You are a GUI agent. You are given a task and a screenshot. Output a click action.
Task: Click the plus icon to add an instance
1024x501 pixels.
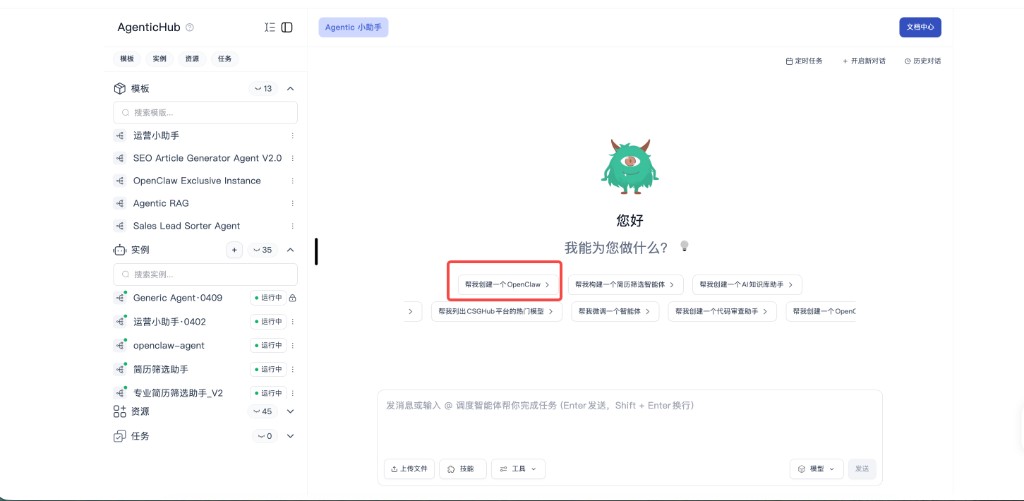tap(234, 250)
